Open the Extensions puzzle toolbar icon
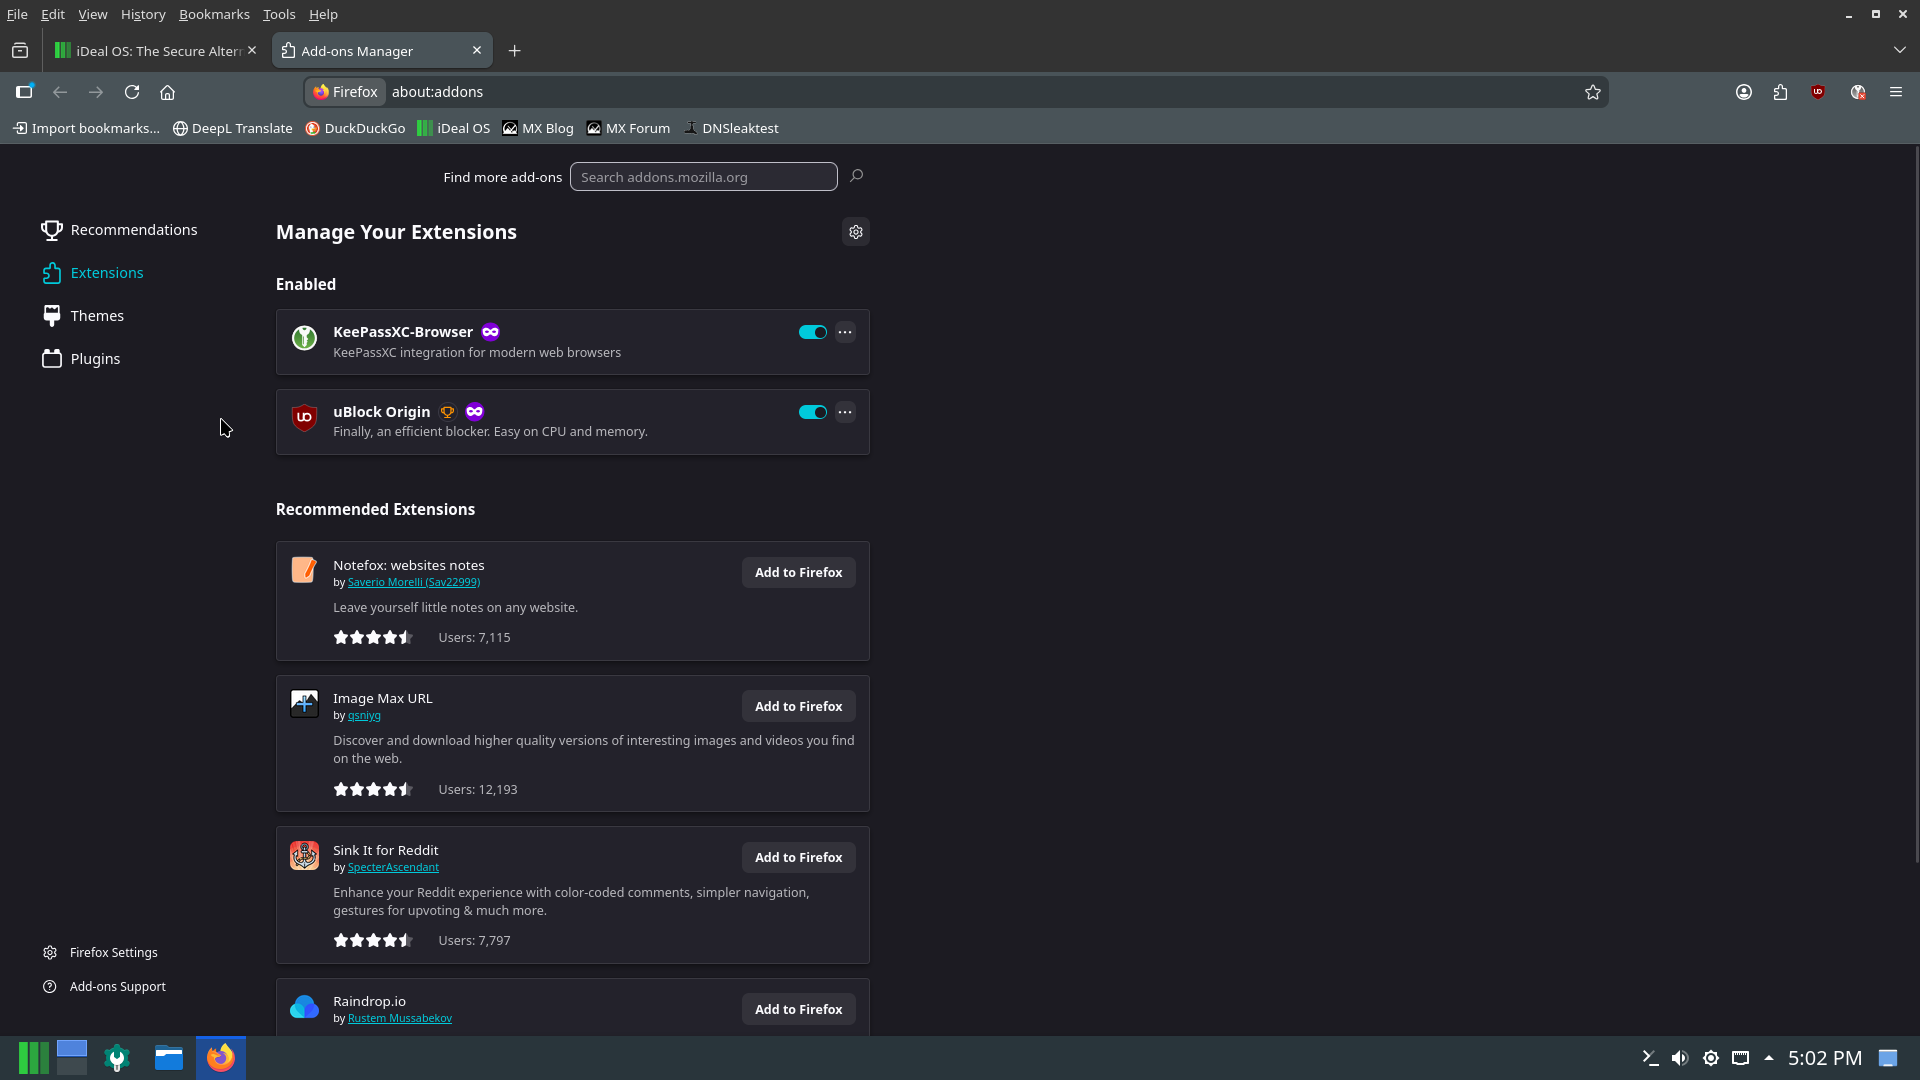1920x1080 pixels. (x=1780, y=92)
